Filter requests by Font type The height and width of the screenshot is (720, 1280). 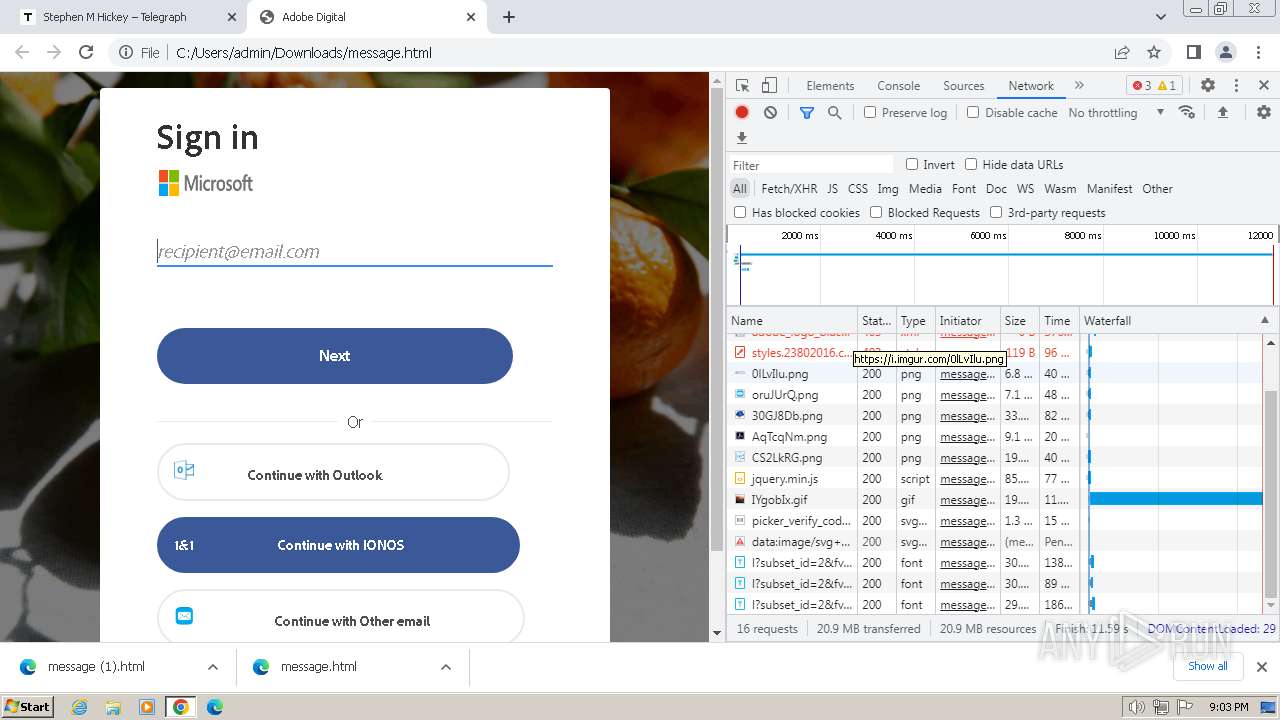click(964, 188)
